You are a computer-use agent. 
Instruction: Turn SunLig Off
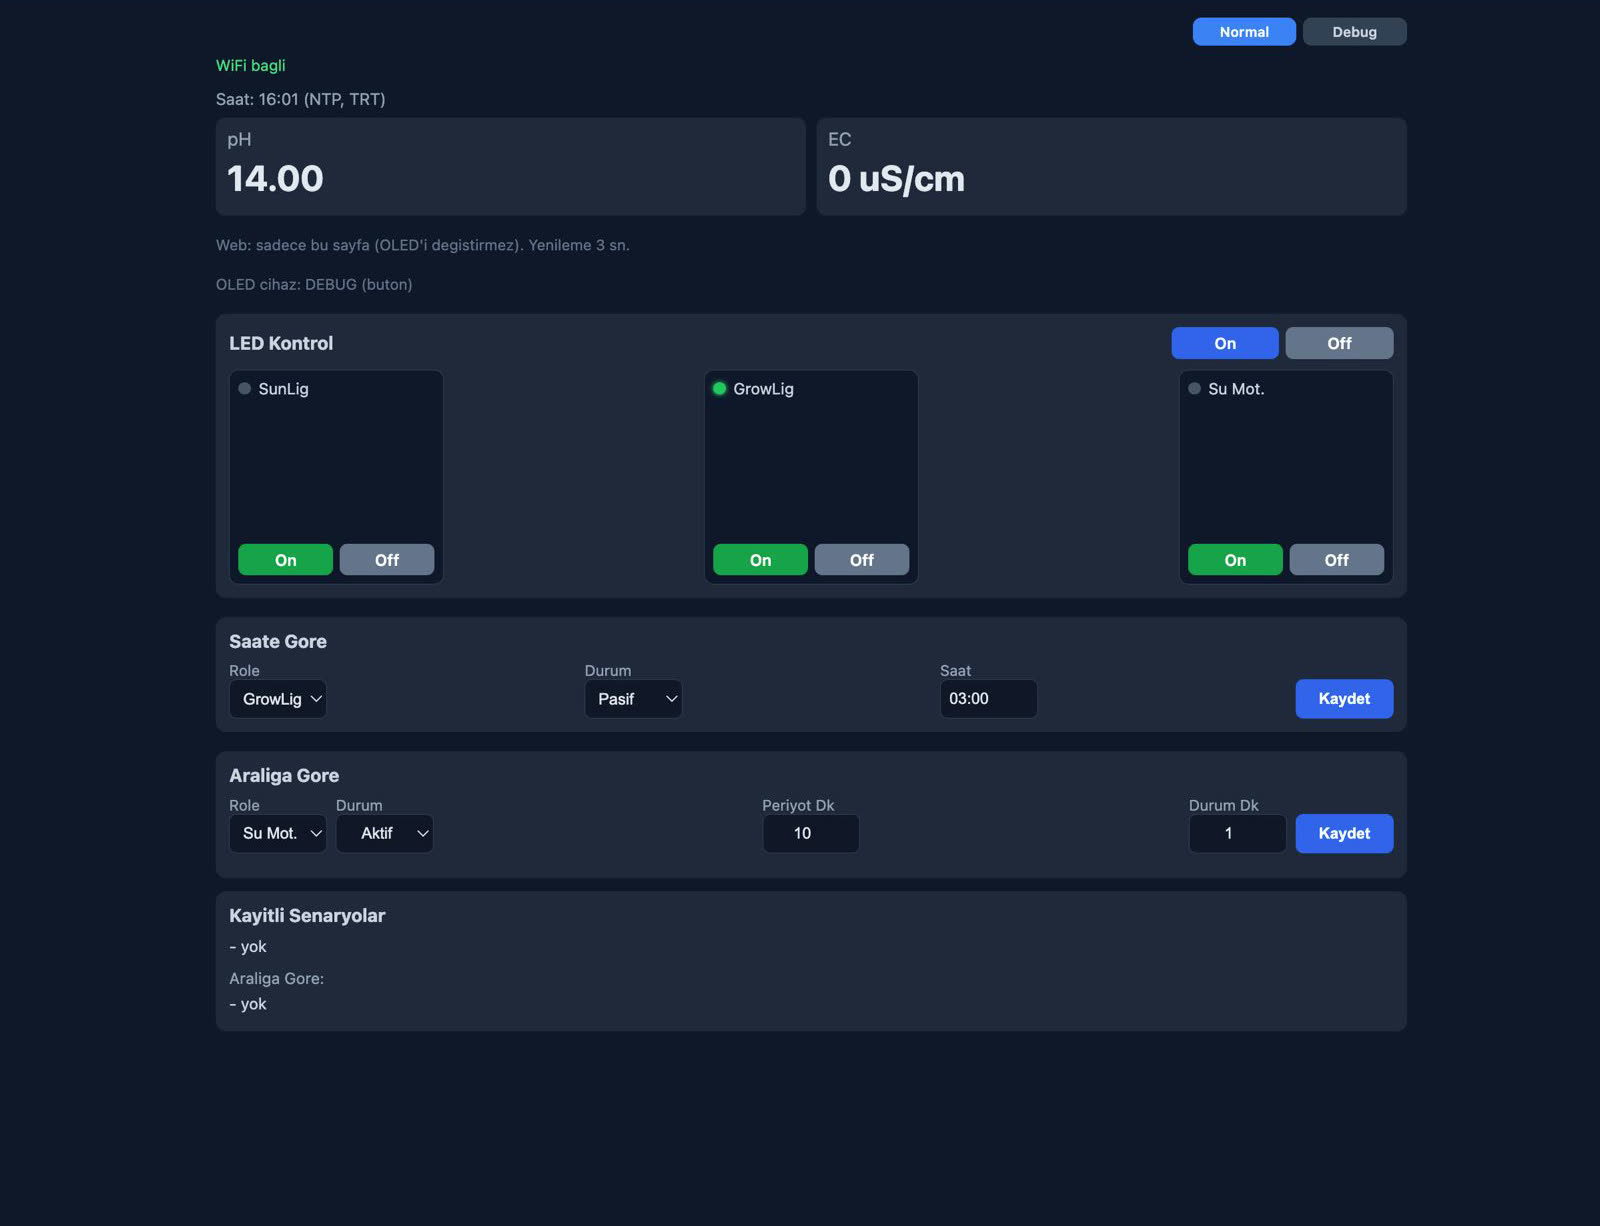pos(387,560)
